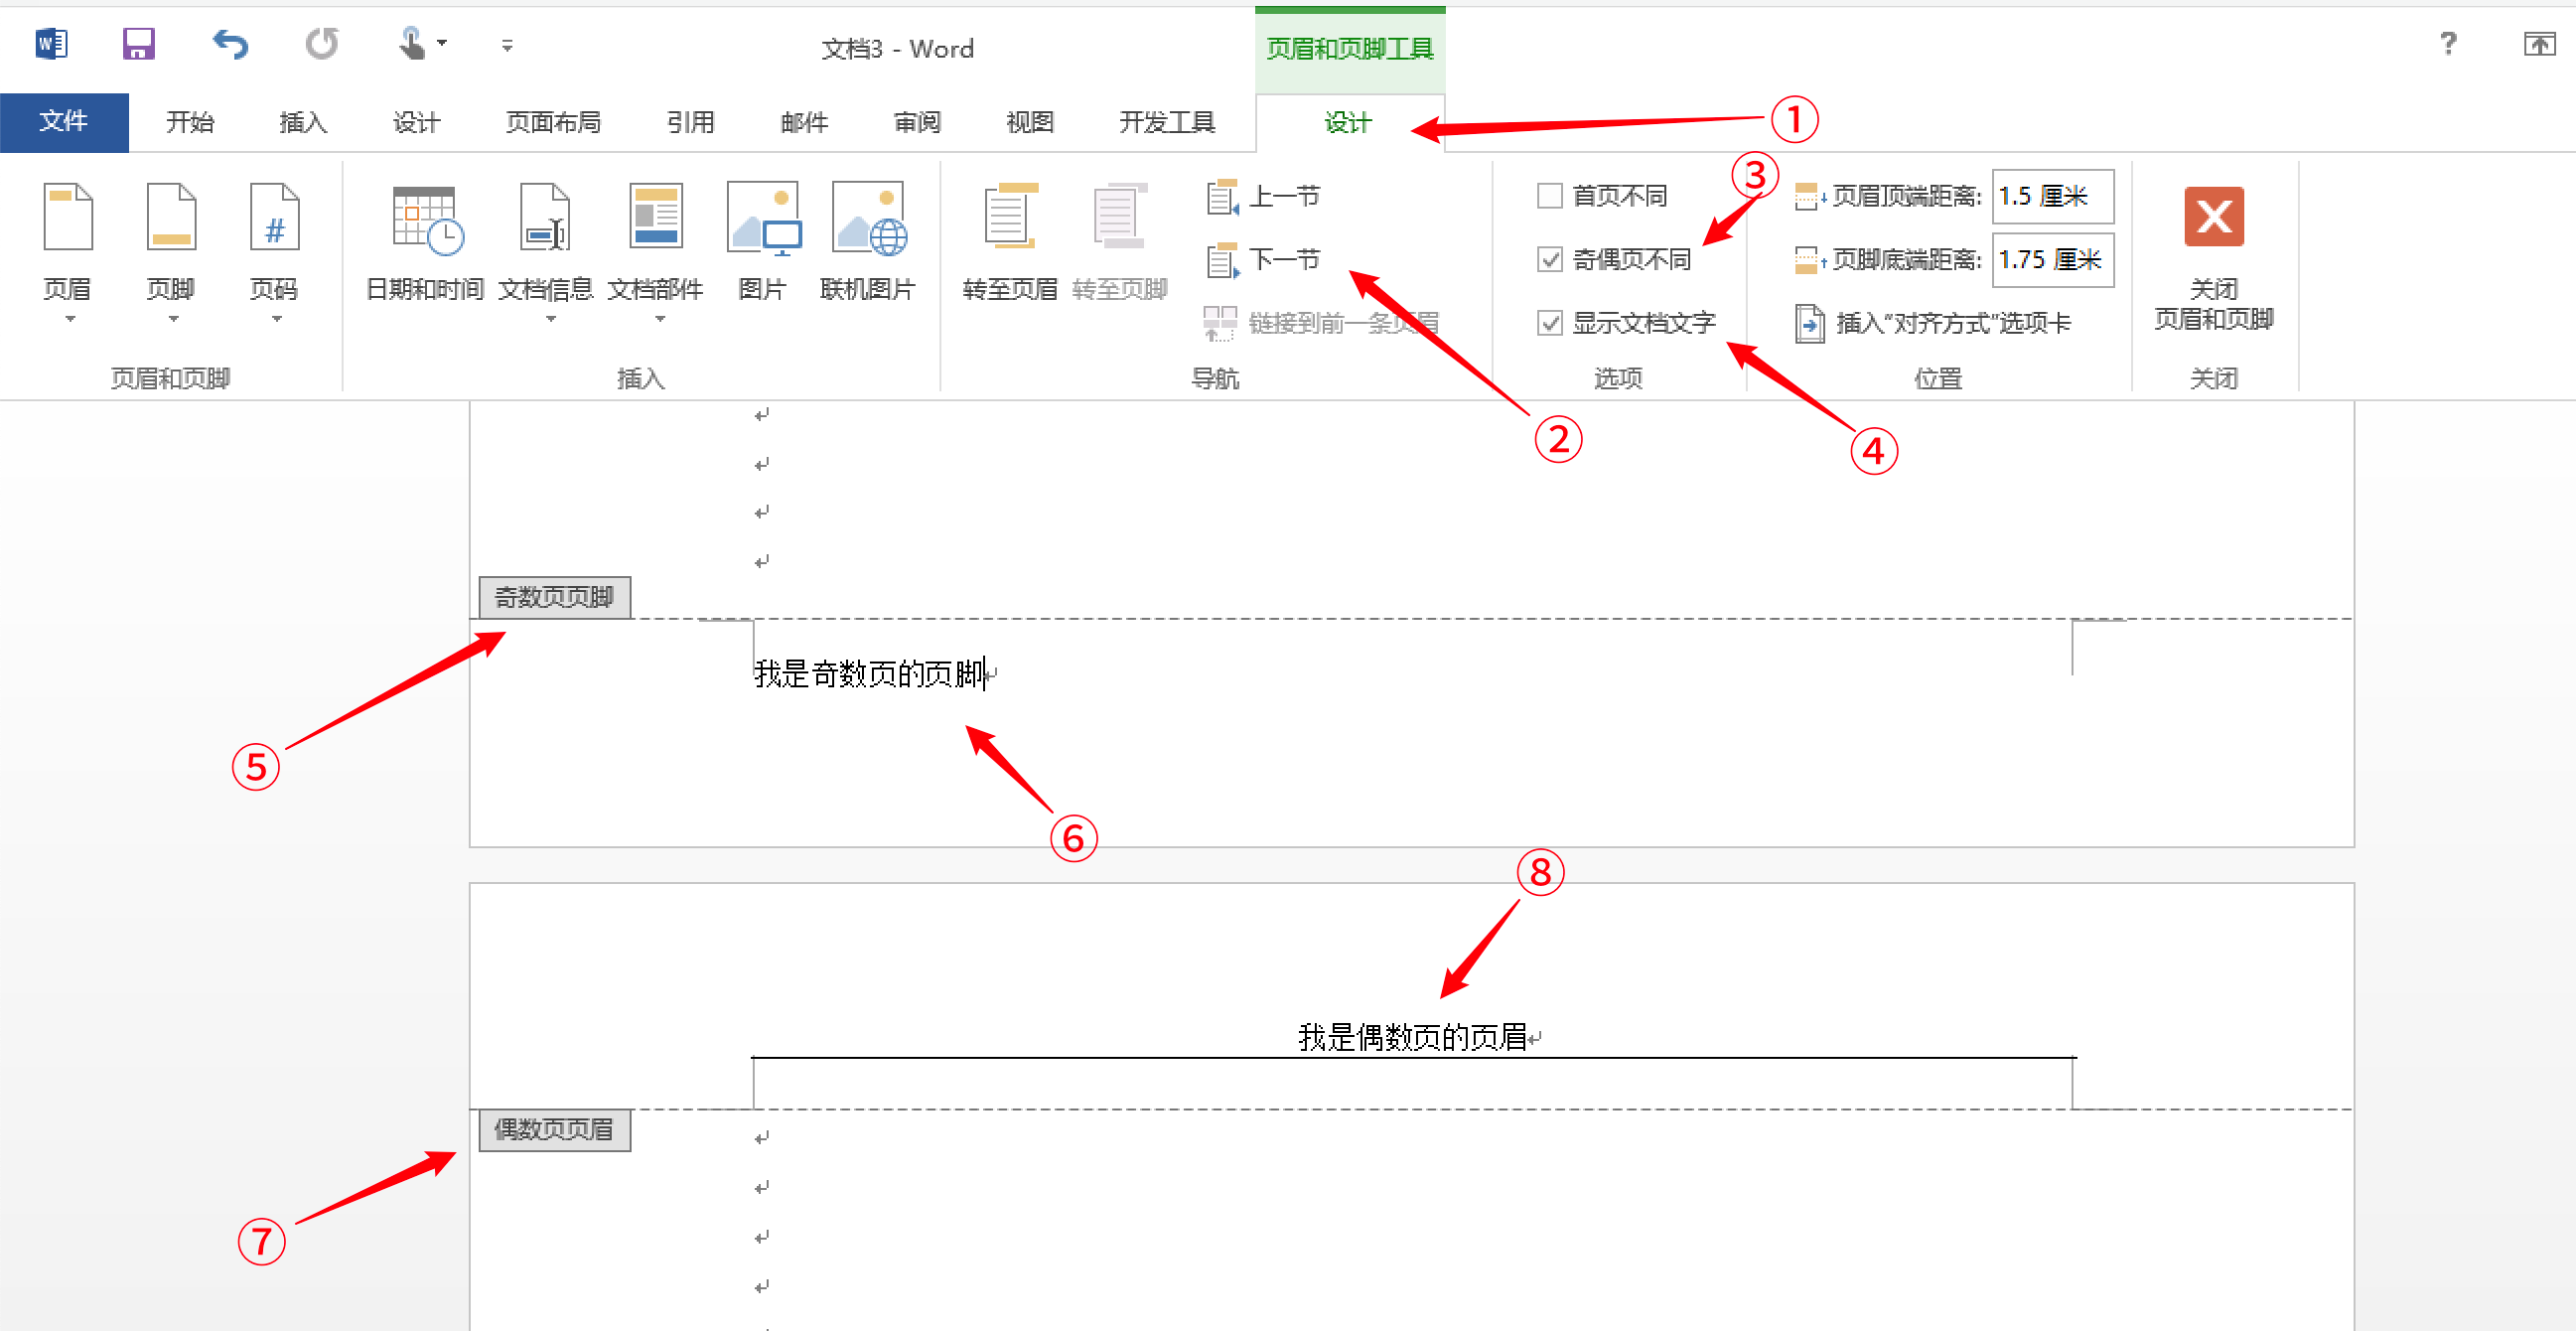This screenshot has height=1331, width=2576.
Task: Insert a picture using the 图片 icon
Action: (x=762, y=240)
